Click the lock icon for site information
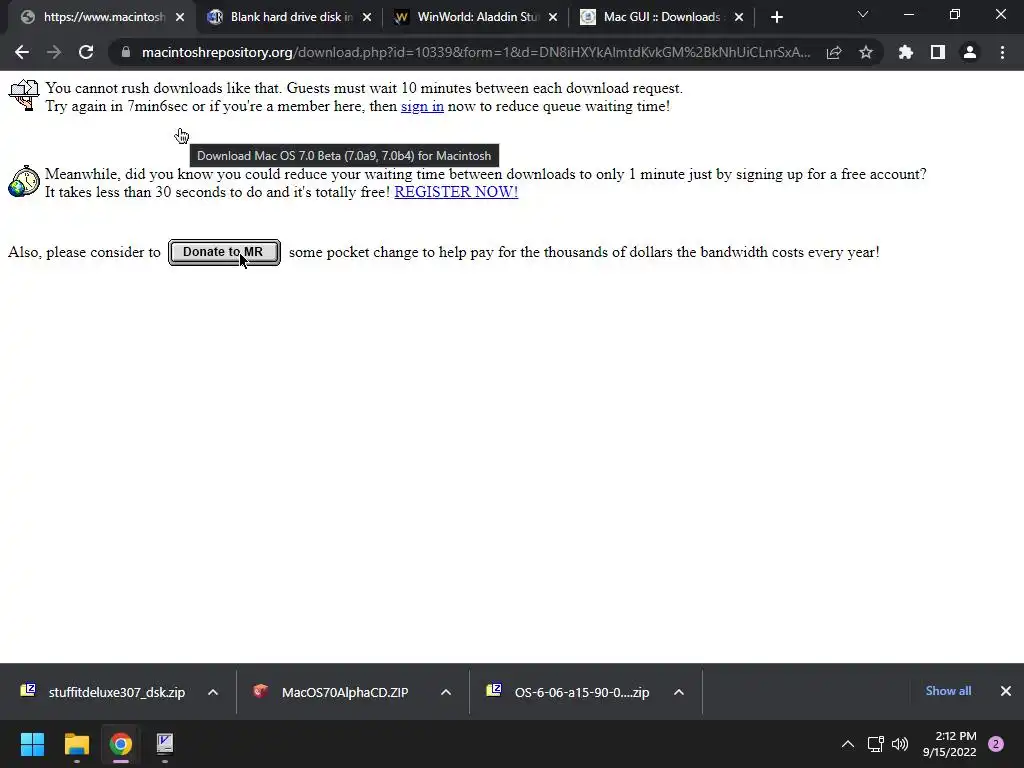The width and height of the screenshot is (1024, 768). point(125,52)
